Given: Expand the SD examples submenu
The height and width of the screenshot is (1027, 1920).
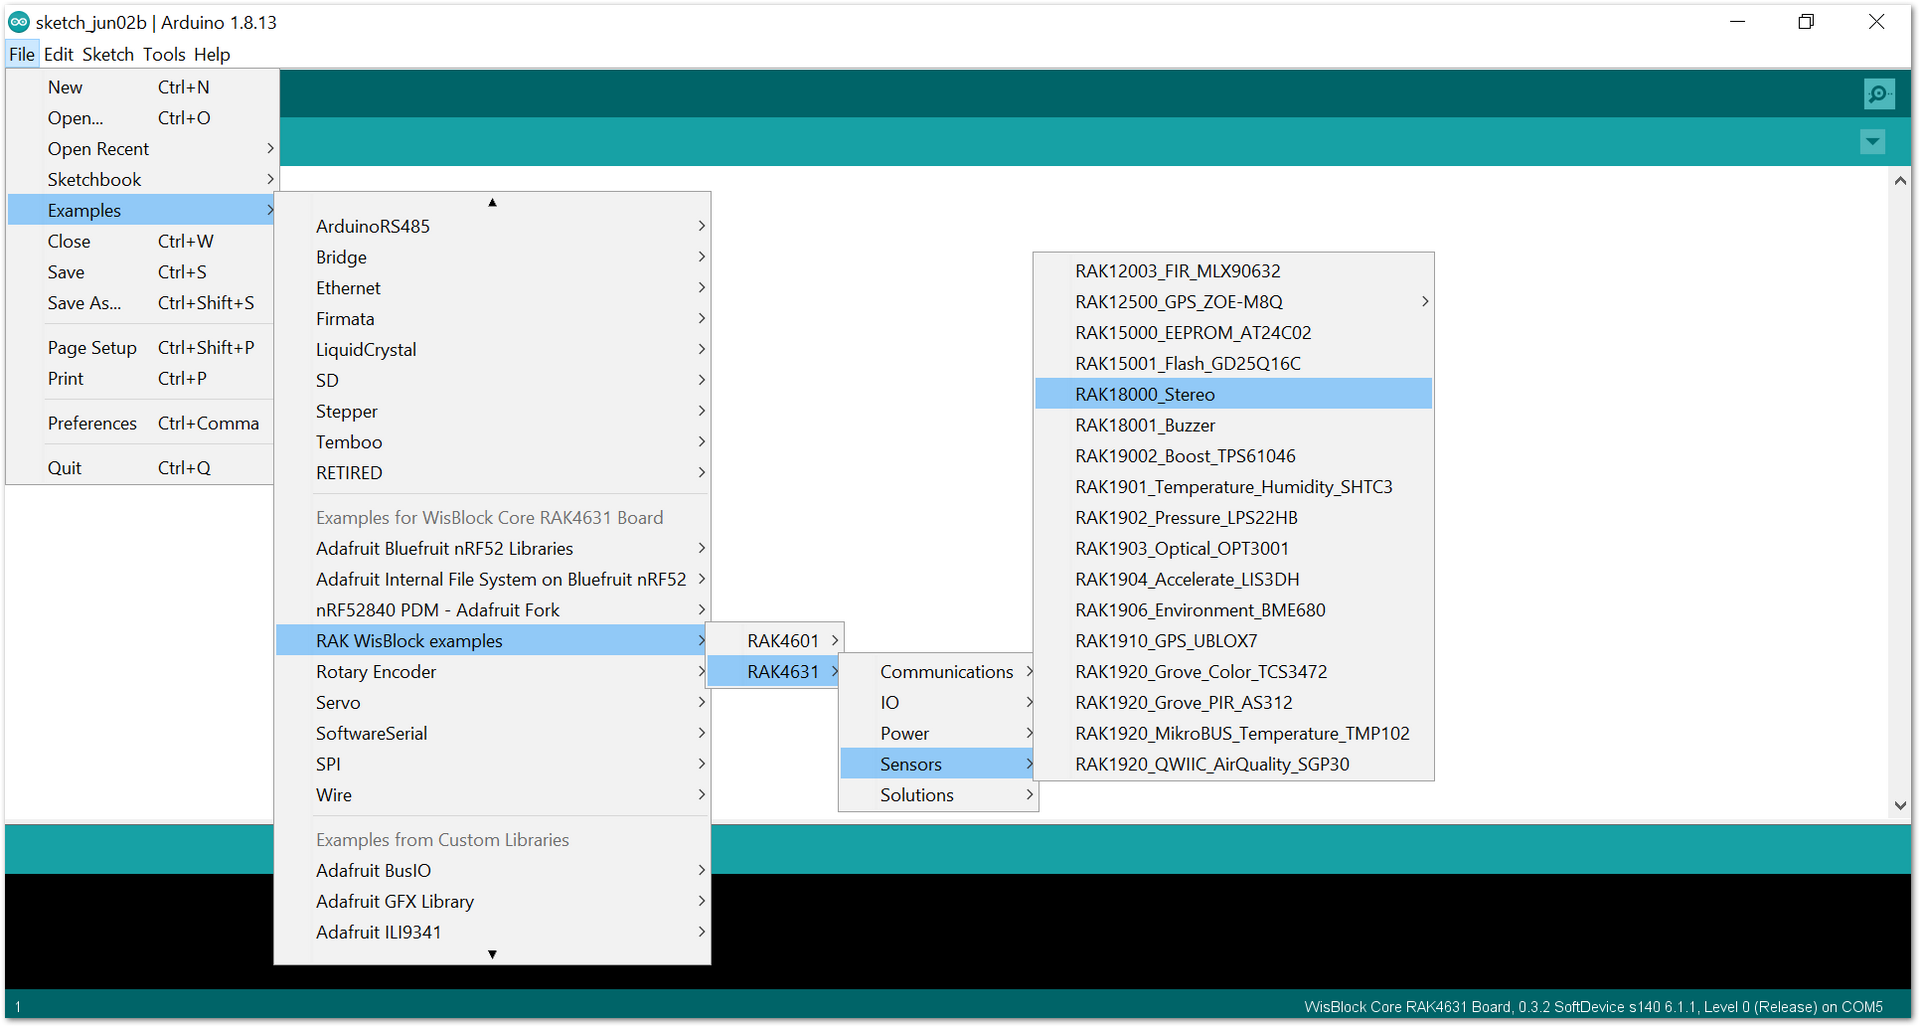Looking at the screenshot, I should (x=492, y=380).
